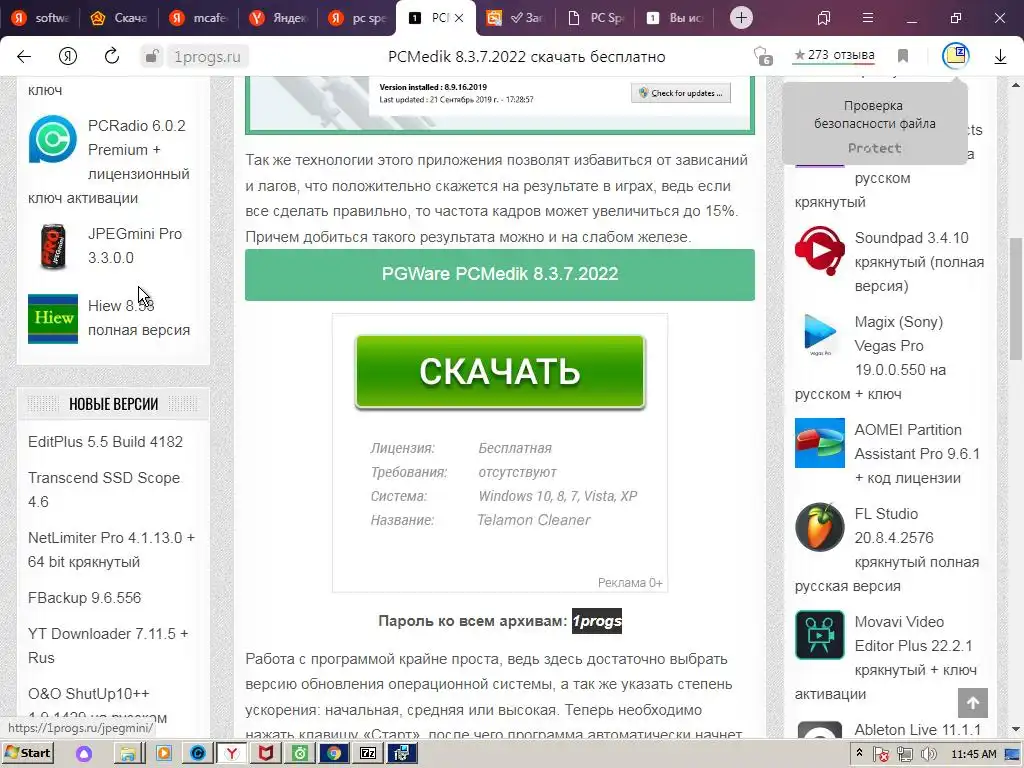This screenshot has height=768, width=1024.
Task: Click the 1progs.ru address field
Action: click(x=208, y=57)
